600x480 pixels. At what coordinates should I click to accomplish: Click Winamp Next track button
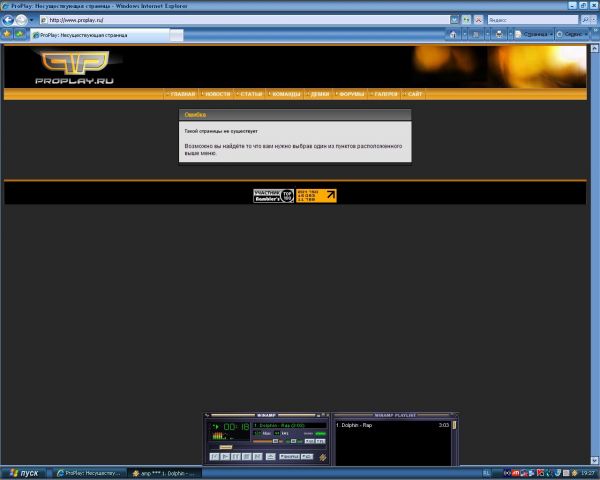(x=258, y=457)
